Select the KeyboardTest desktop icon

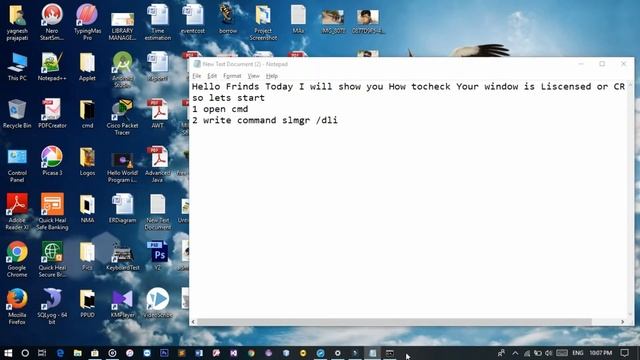click(x=122, y=256)
